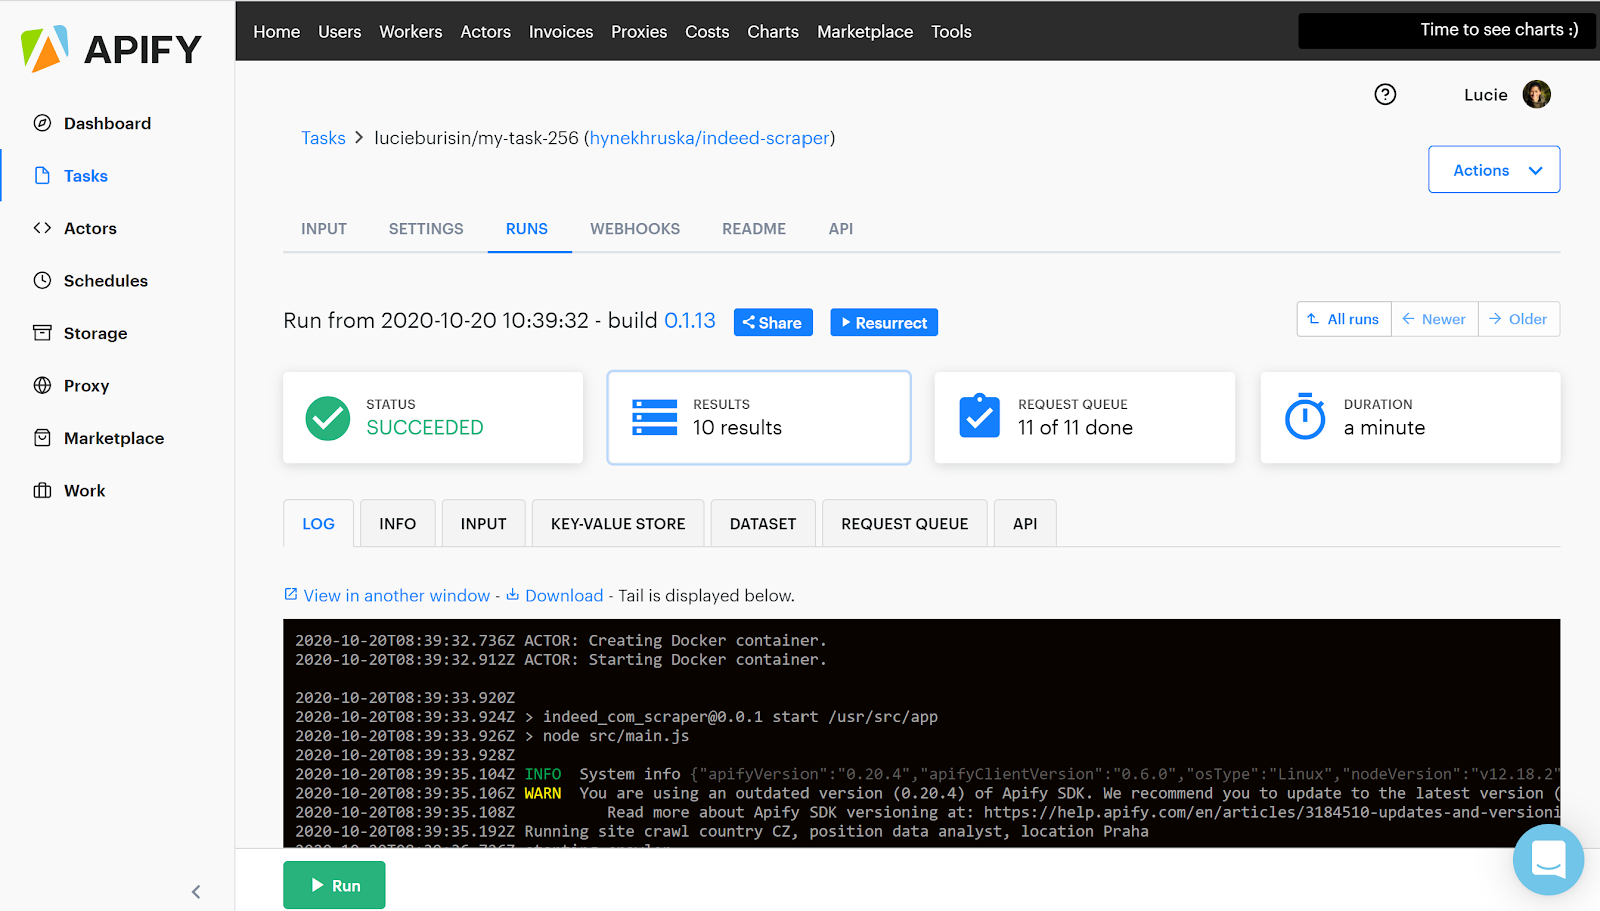The width and height of the screenshot is (1600, 911).
Task: Open the Actors top menu item
Action: [486, 32]
